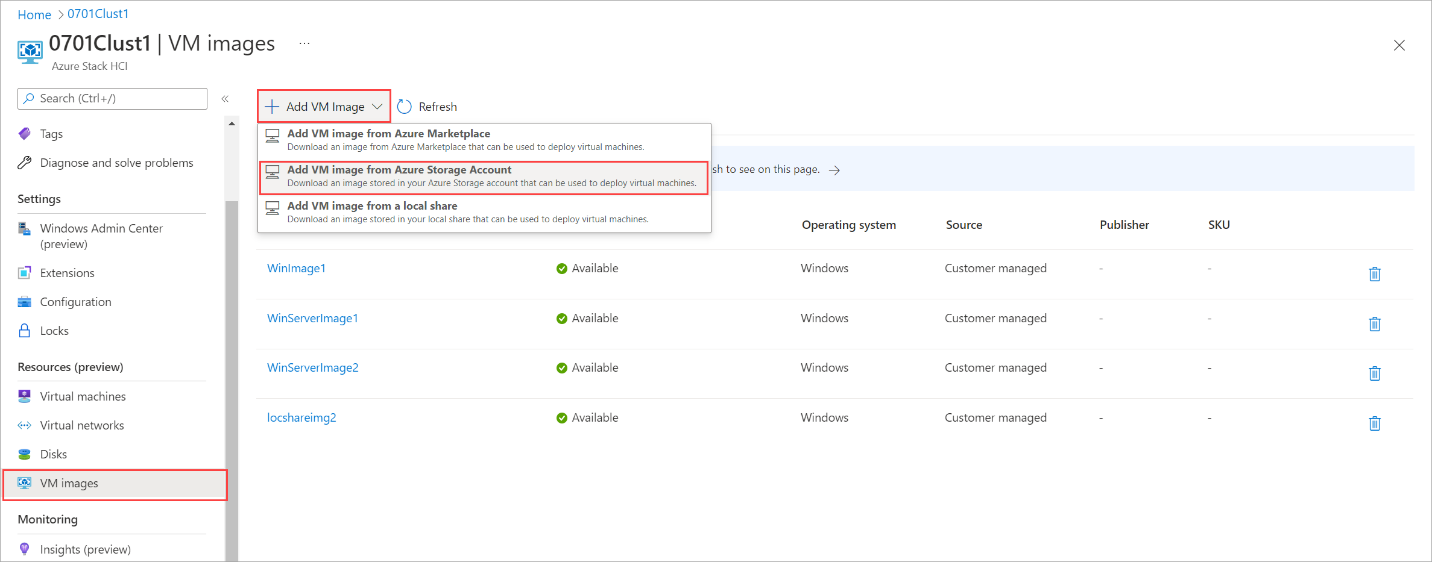
Task: Go to Locks in Settings
Action: coord(54,331)
